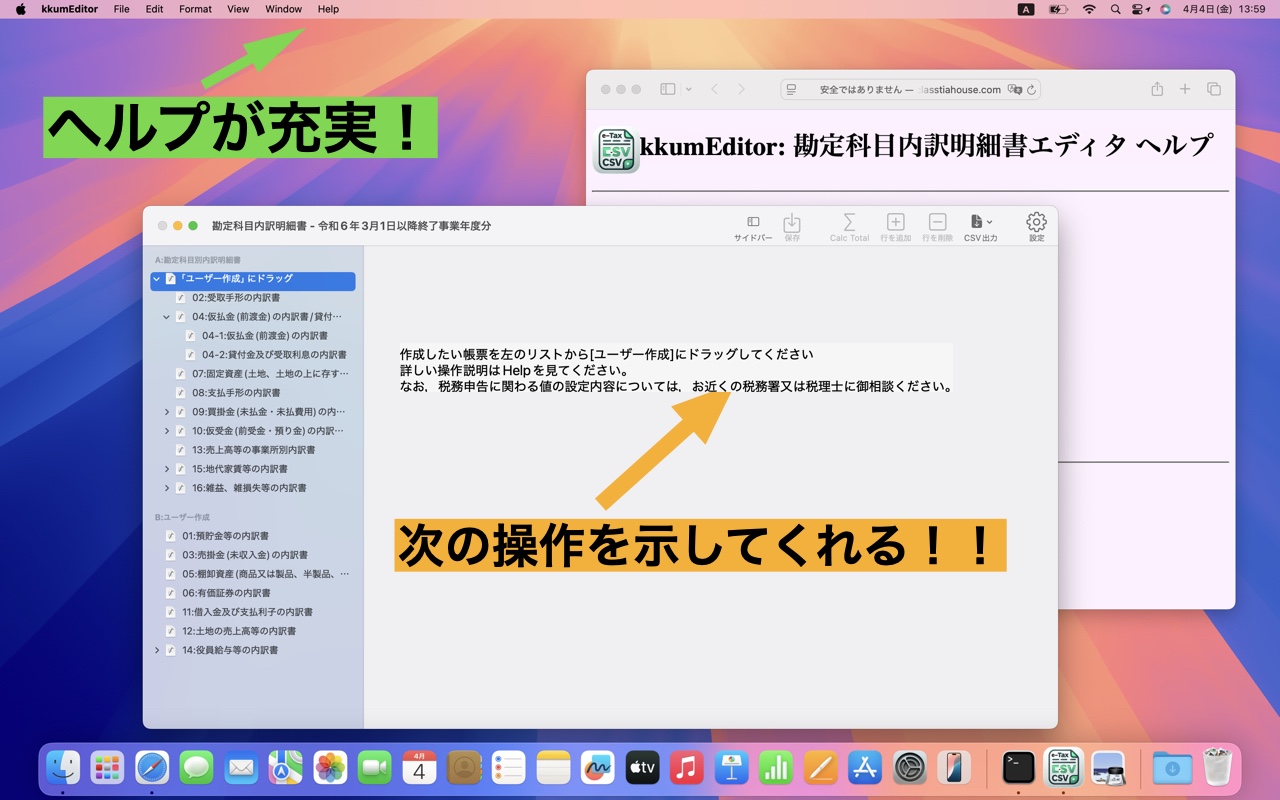Open the Window menu

coord(284,9)
